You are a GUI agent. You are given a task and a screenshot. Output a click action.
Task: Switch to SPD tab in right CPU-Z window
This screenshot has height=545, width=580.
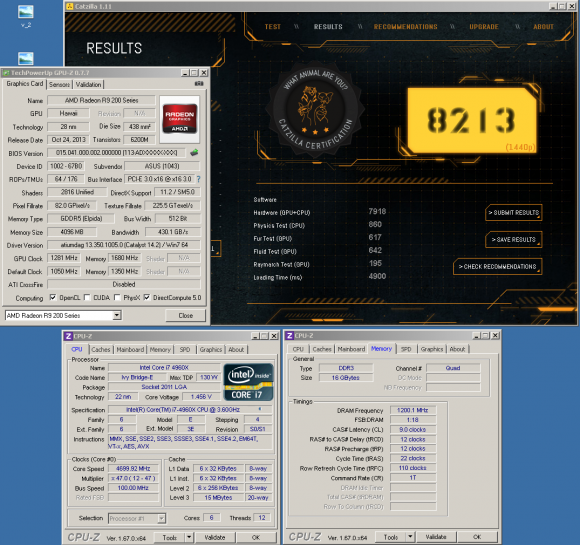[x=406, y=349]
